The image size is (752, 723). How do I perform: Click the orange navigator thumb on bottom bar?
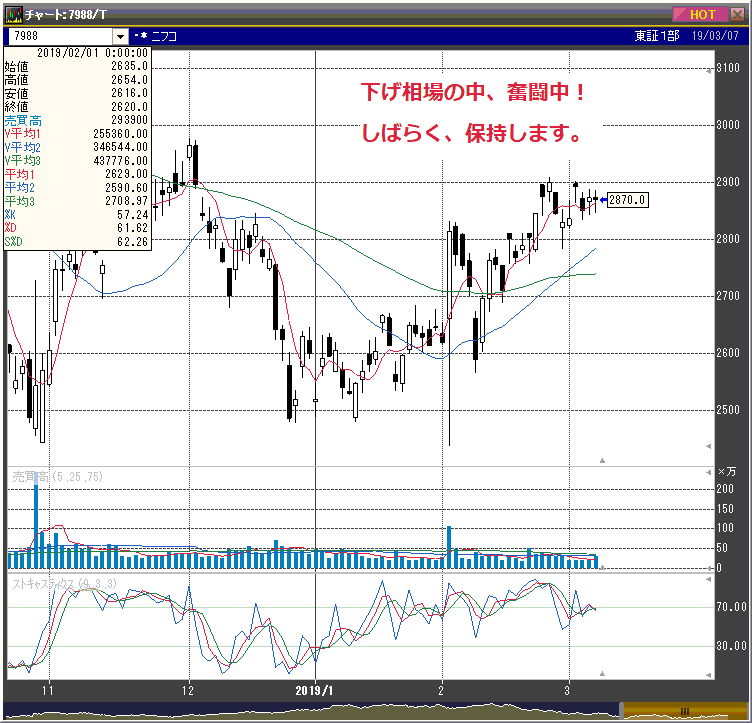(684, 711)
